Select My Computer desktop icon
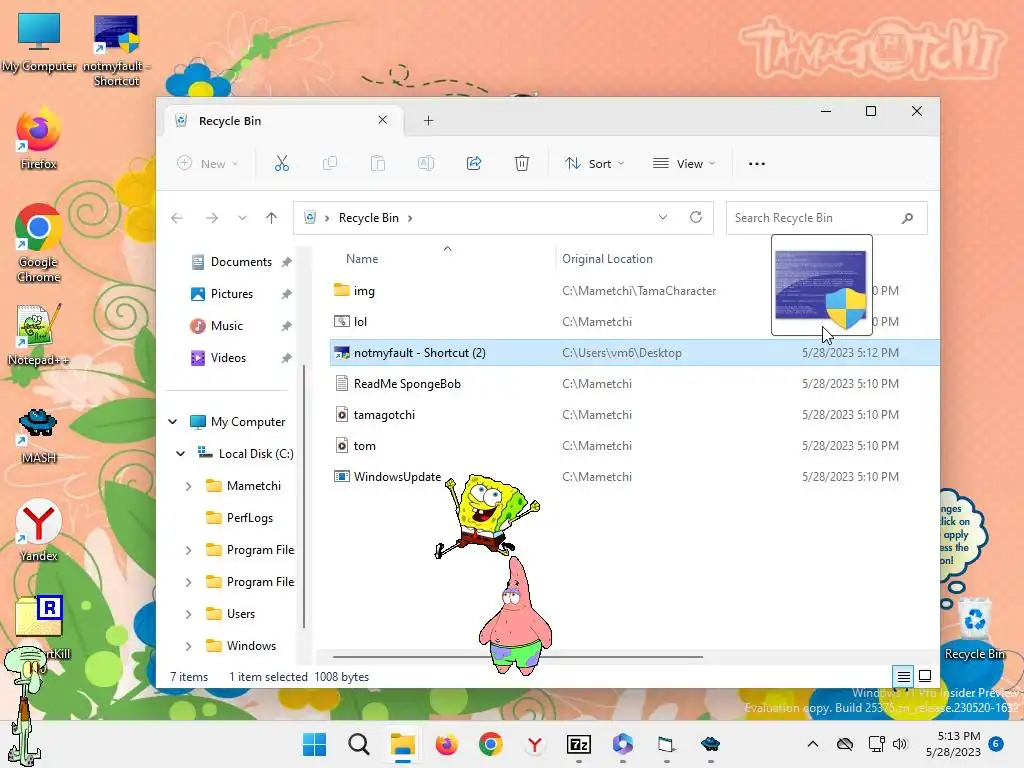Viewport: 1024px width, 768px height. pos(39,42)
